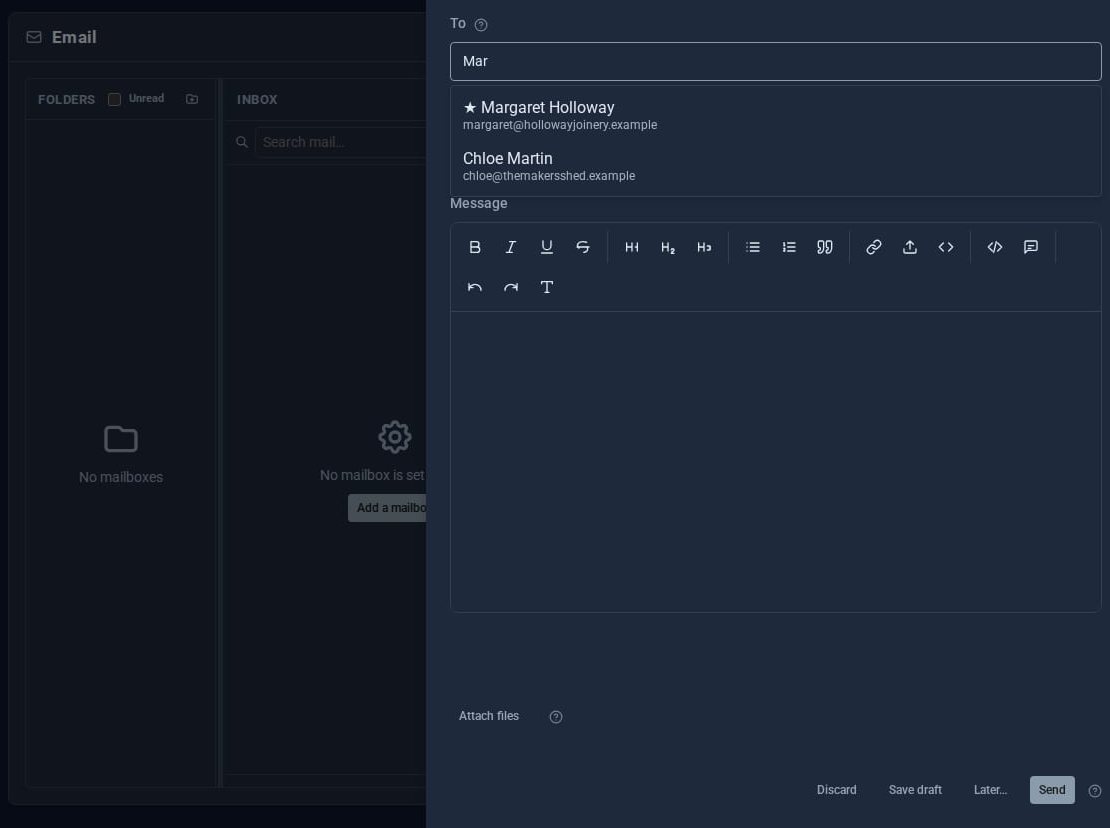Toggle inline code formatting

[946, 247]
